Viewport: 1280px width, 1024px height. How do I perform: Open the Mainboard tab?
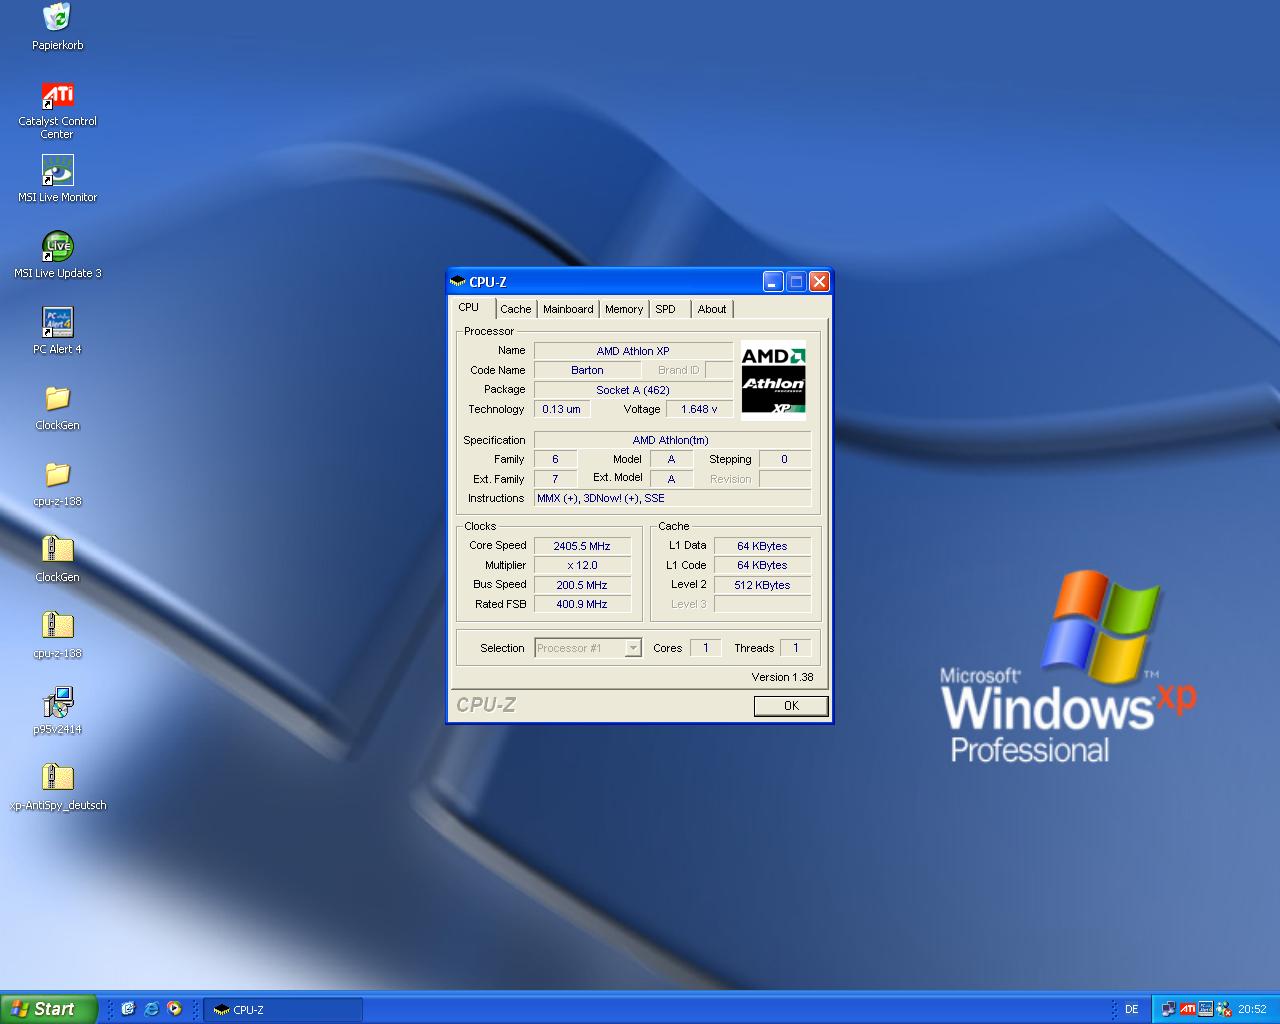pyautogui.click(x=568, y=309)
